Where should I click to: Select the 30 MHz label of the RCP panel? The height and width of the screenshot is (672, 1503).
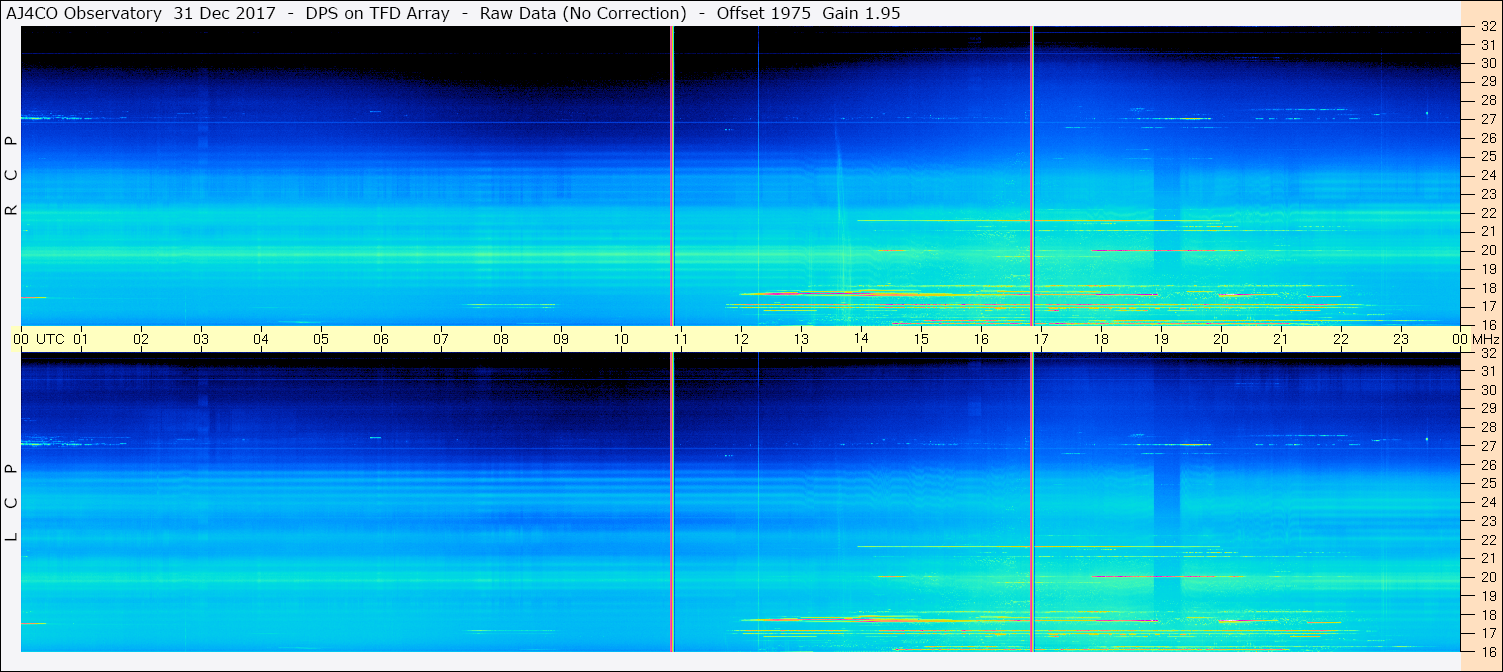point(1487,63)
